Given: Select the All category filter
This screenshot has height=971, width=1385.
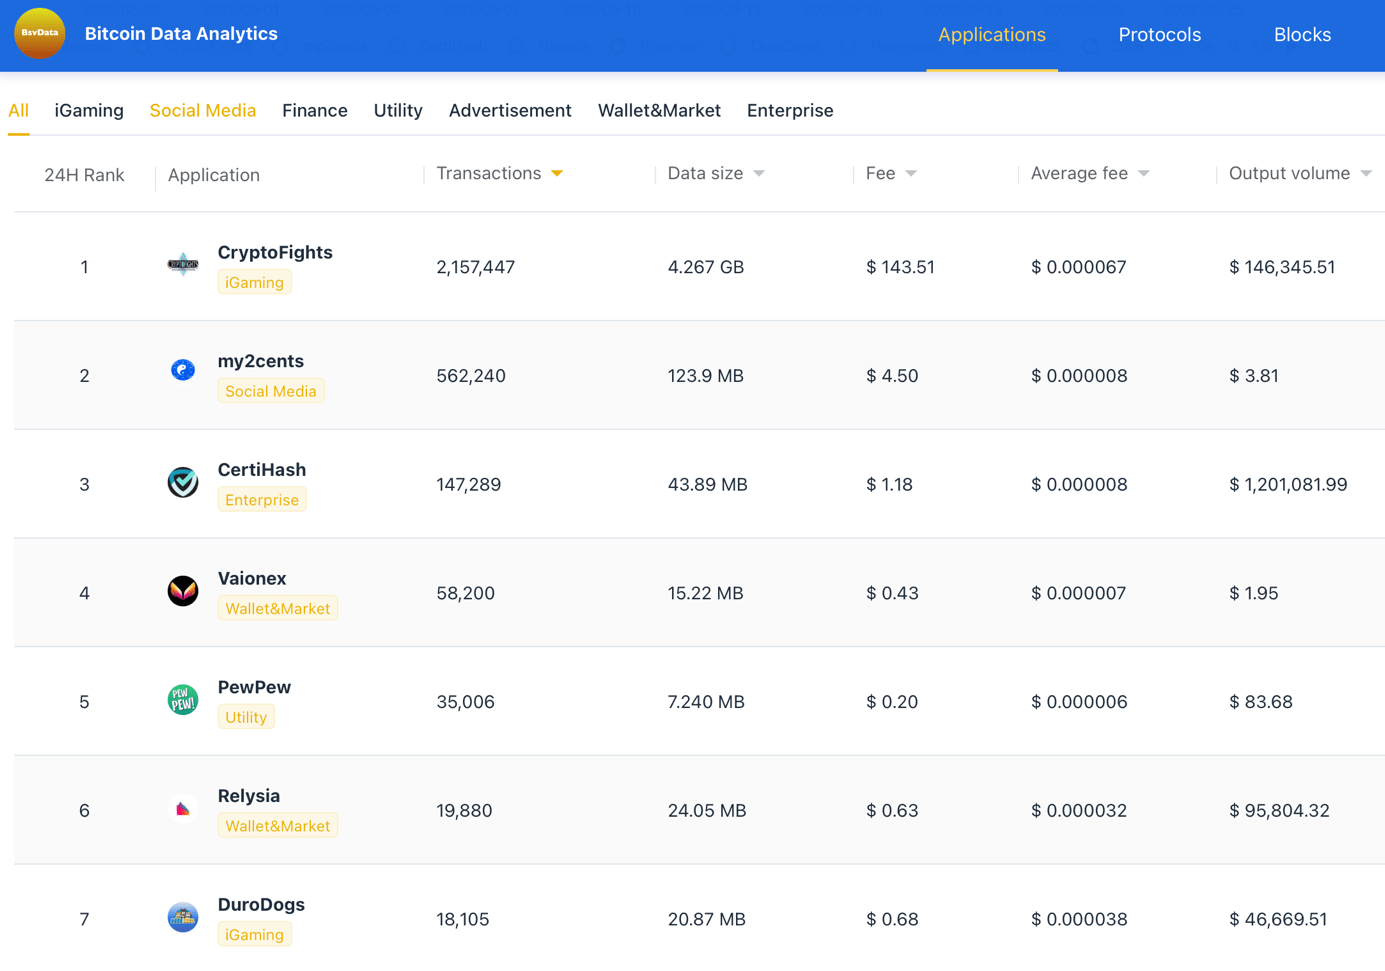Looking at the screenshot, I should [x=18, y=111].
